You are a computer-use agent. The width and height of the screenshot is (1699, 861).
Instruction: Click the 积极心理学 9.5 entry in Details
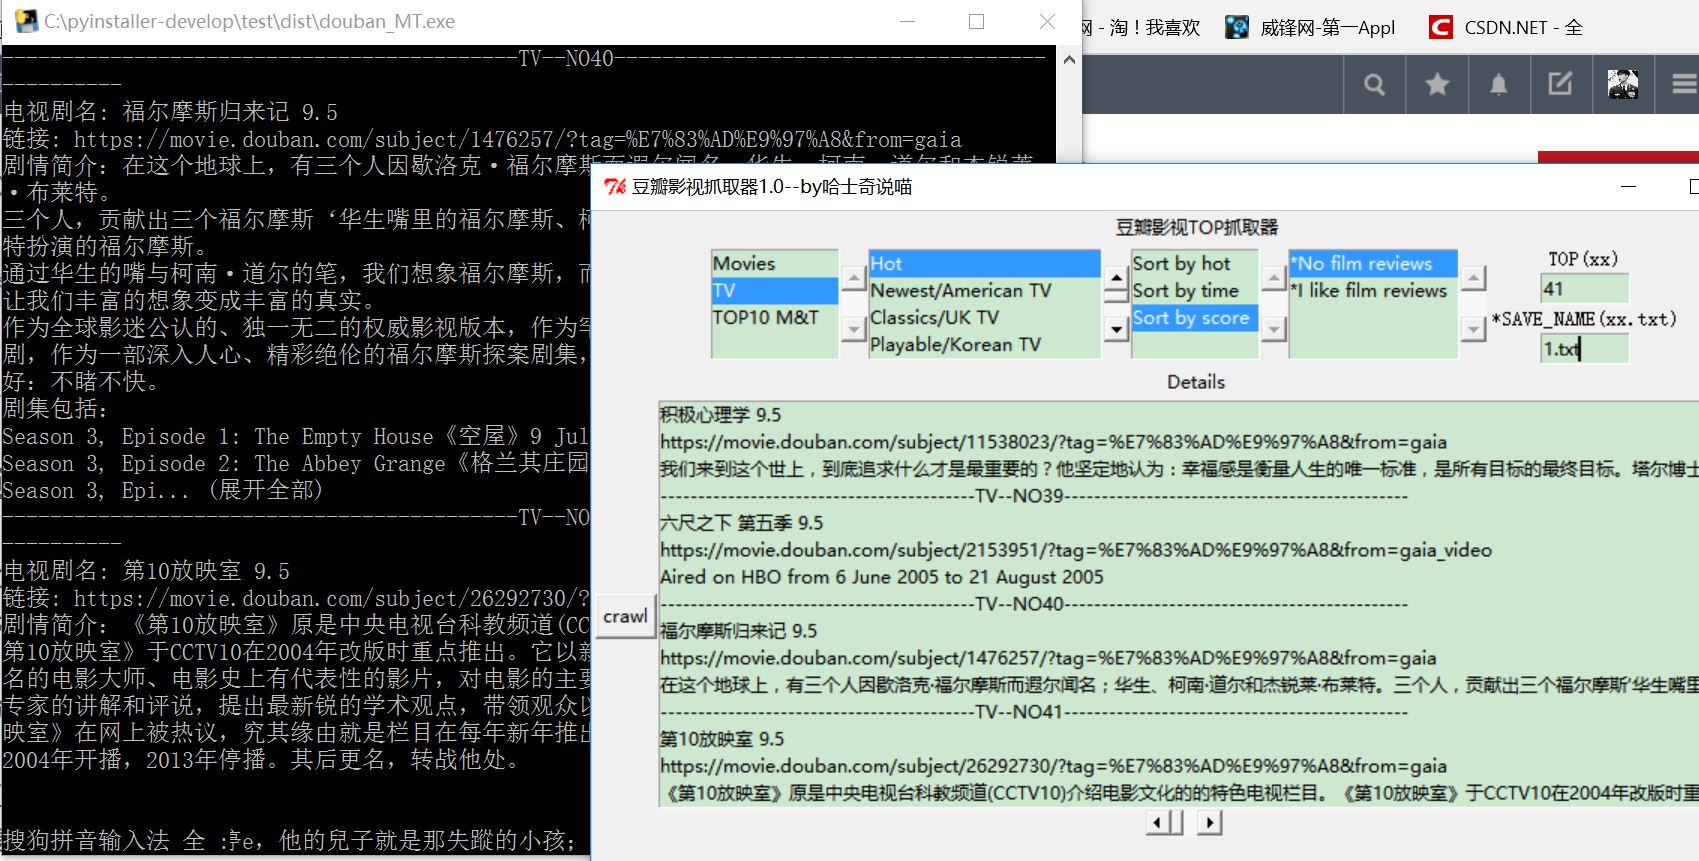pos(721,415)
